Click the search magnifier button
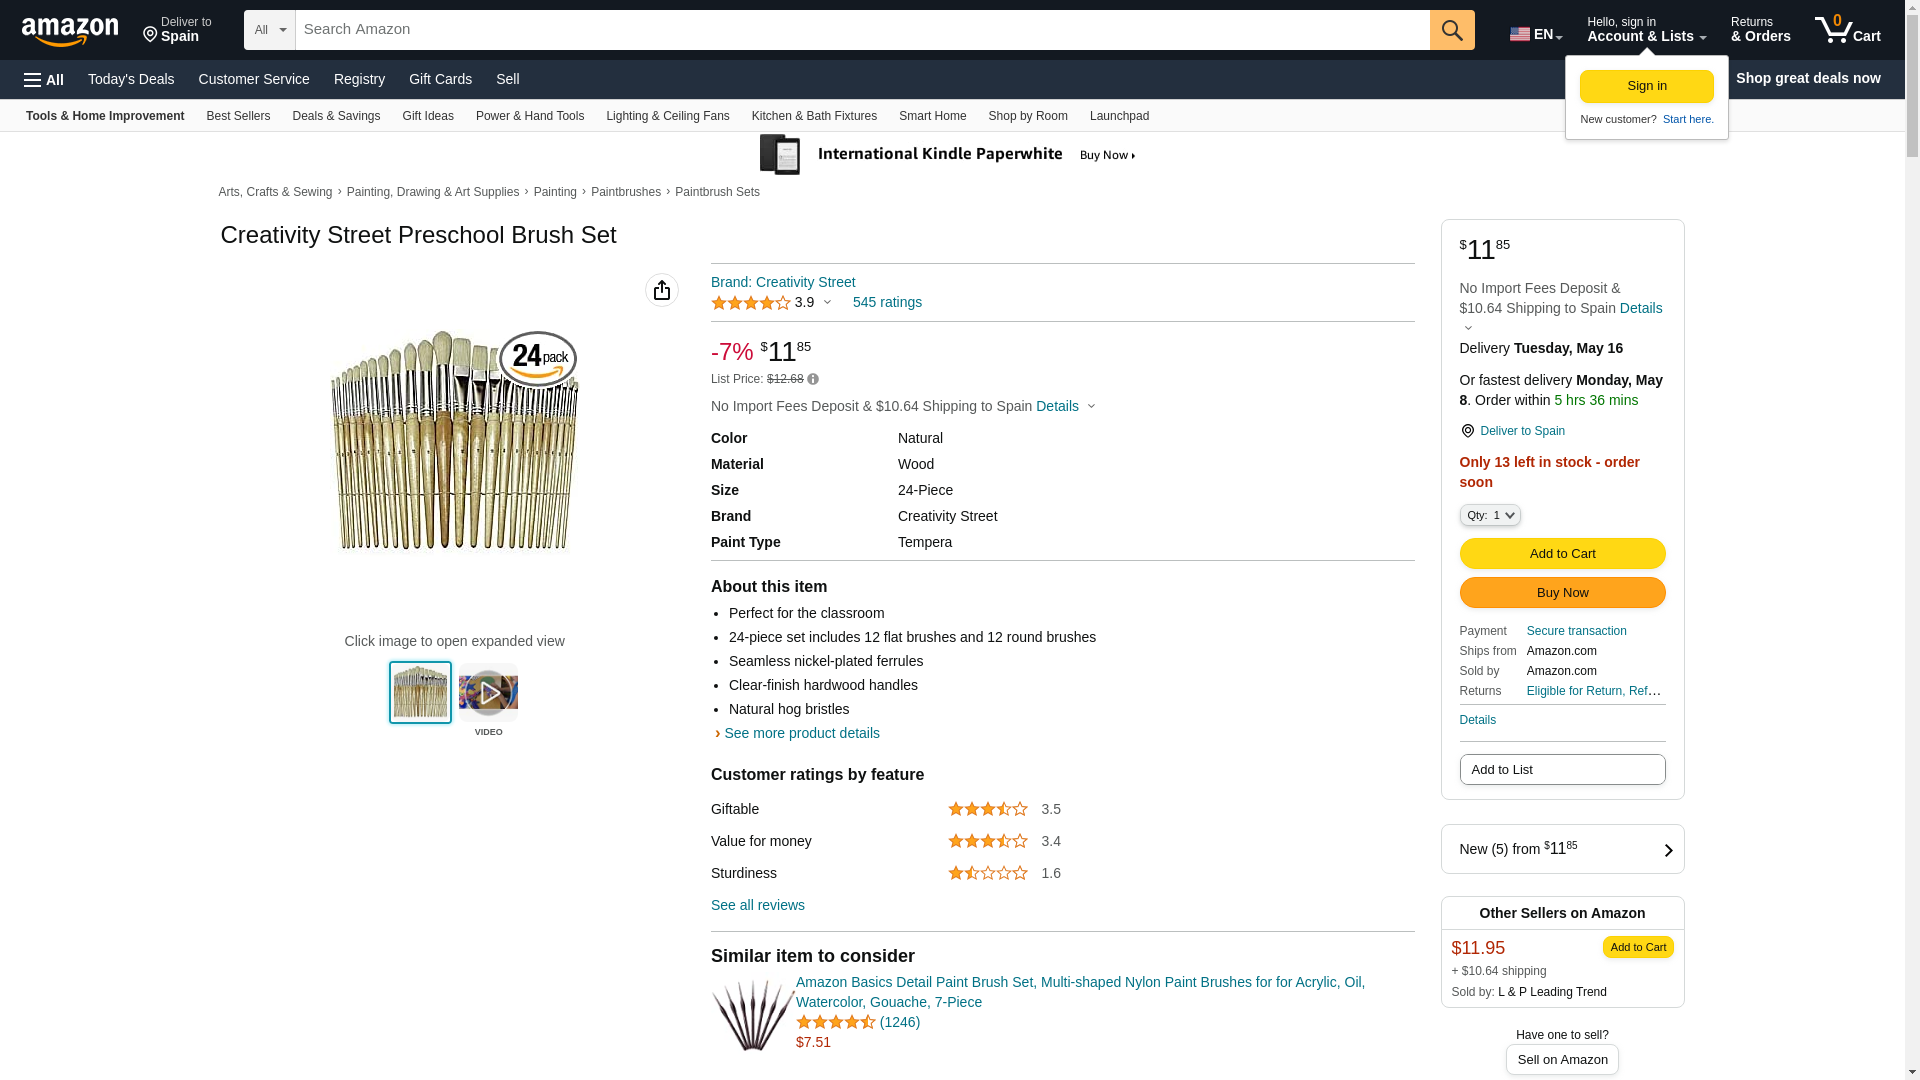 point(1452,30)
